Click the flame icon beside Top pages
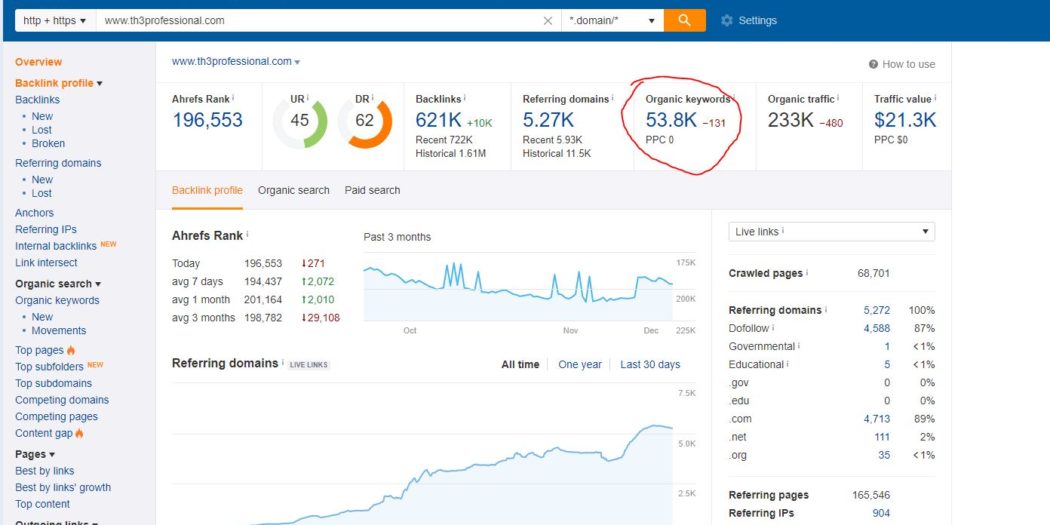This screenshot has height=525, width=1050. click(x=71, y=350)
